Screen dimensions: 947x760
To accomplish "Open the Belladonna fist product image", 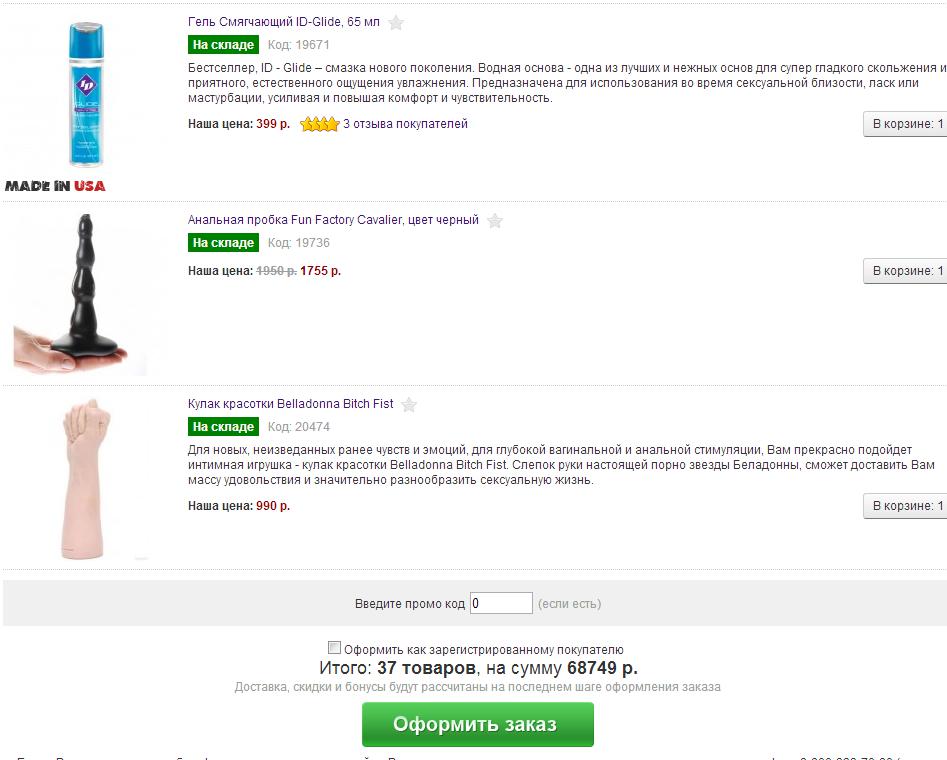I will [86, 478].
